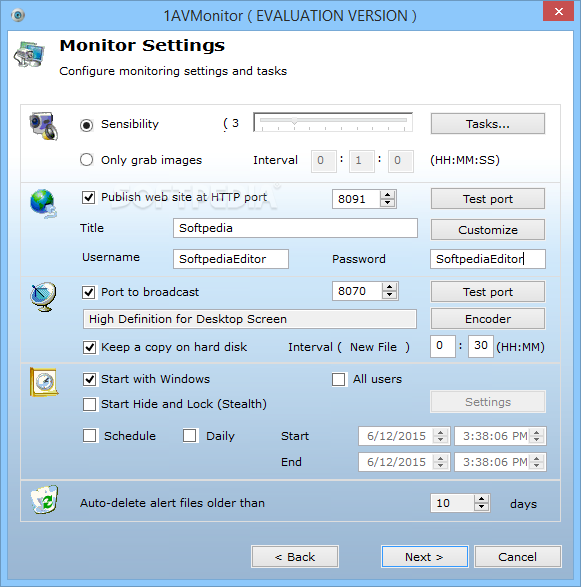
Task: Click the Monitor Settings header computer icon
Action: point(29,54)
